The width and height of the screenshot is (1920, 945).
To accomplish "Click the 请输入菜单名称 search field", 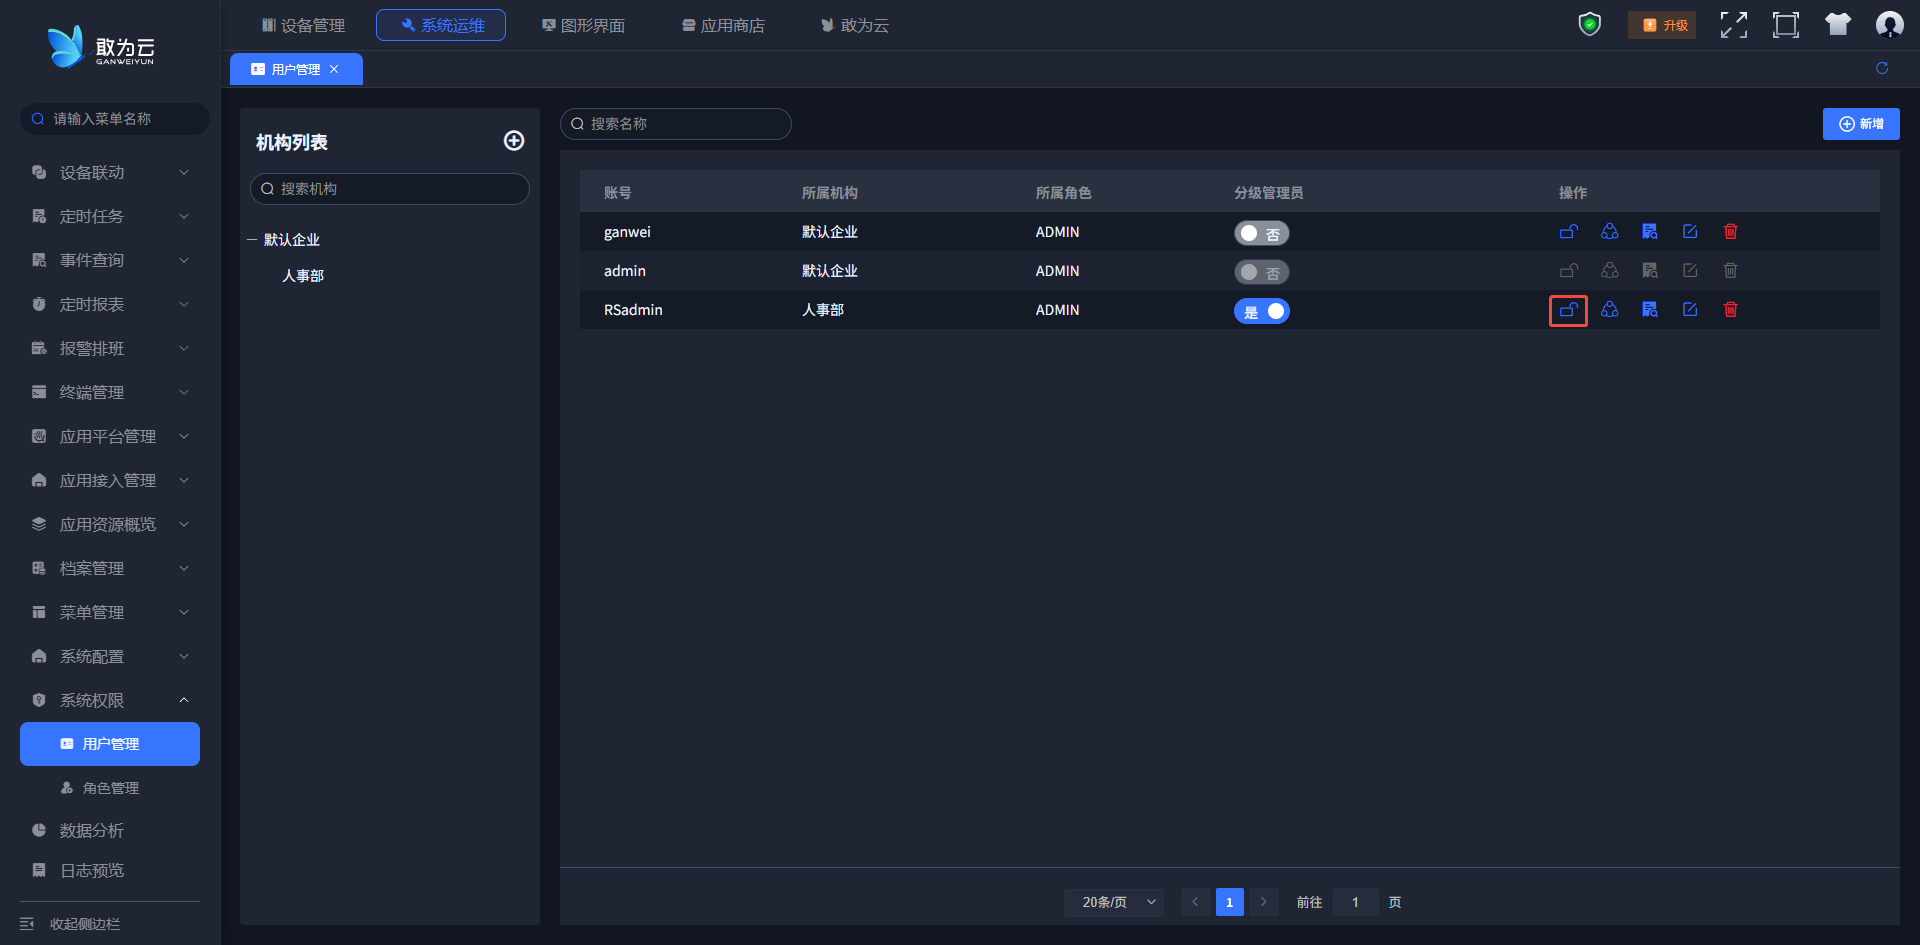I will [115, 119].
